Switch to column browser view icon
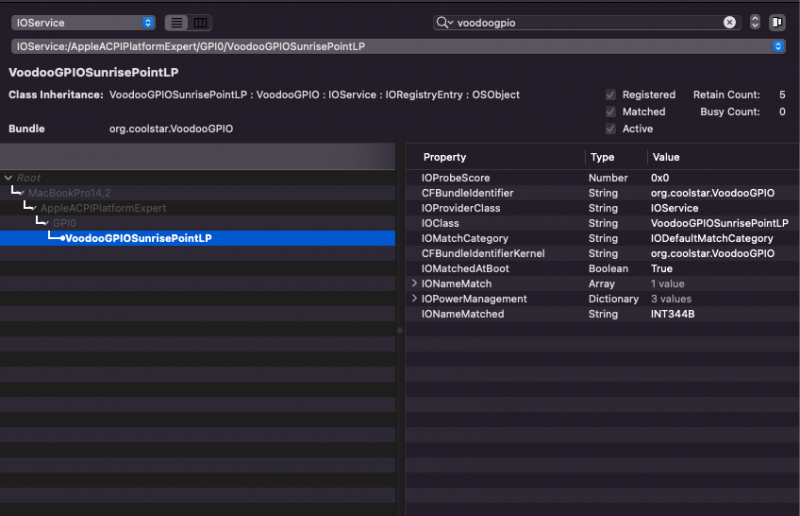The height and width of the screenshot is (516, 800). pyautogui.click(x=200, y=22)
